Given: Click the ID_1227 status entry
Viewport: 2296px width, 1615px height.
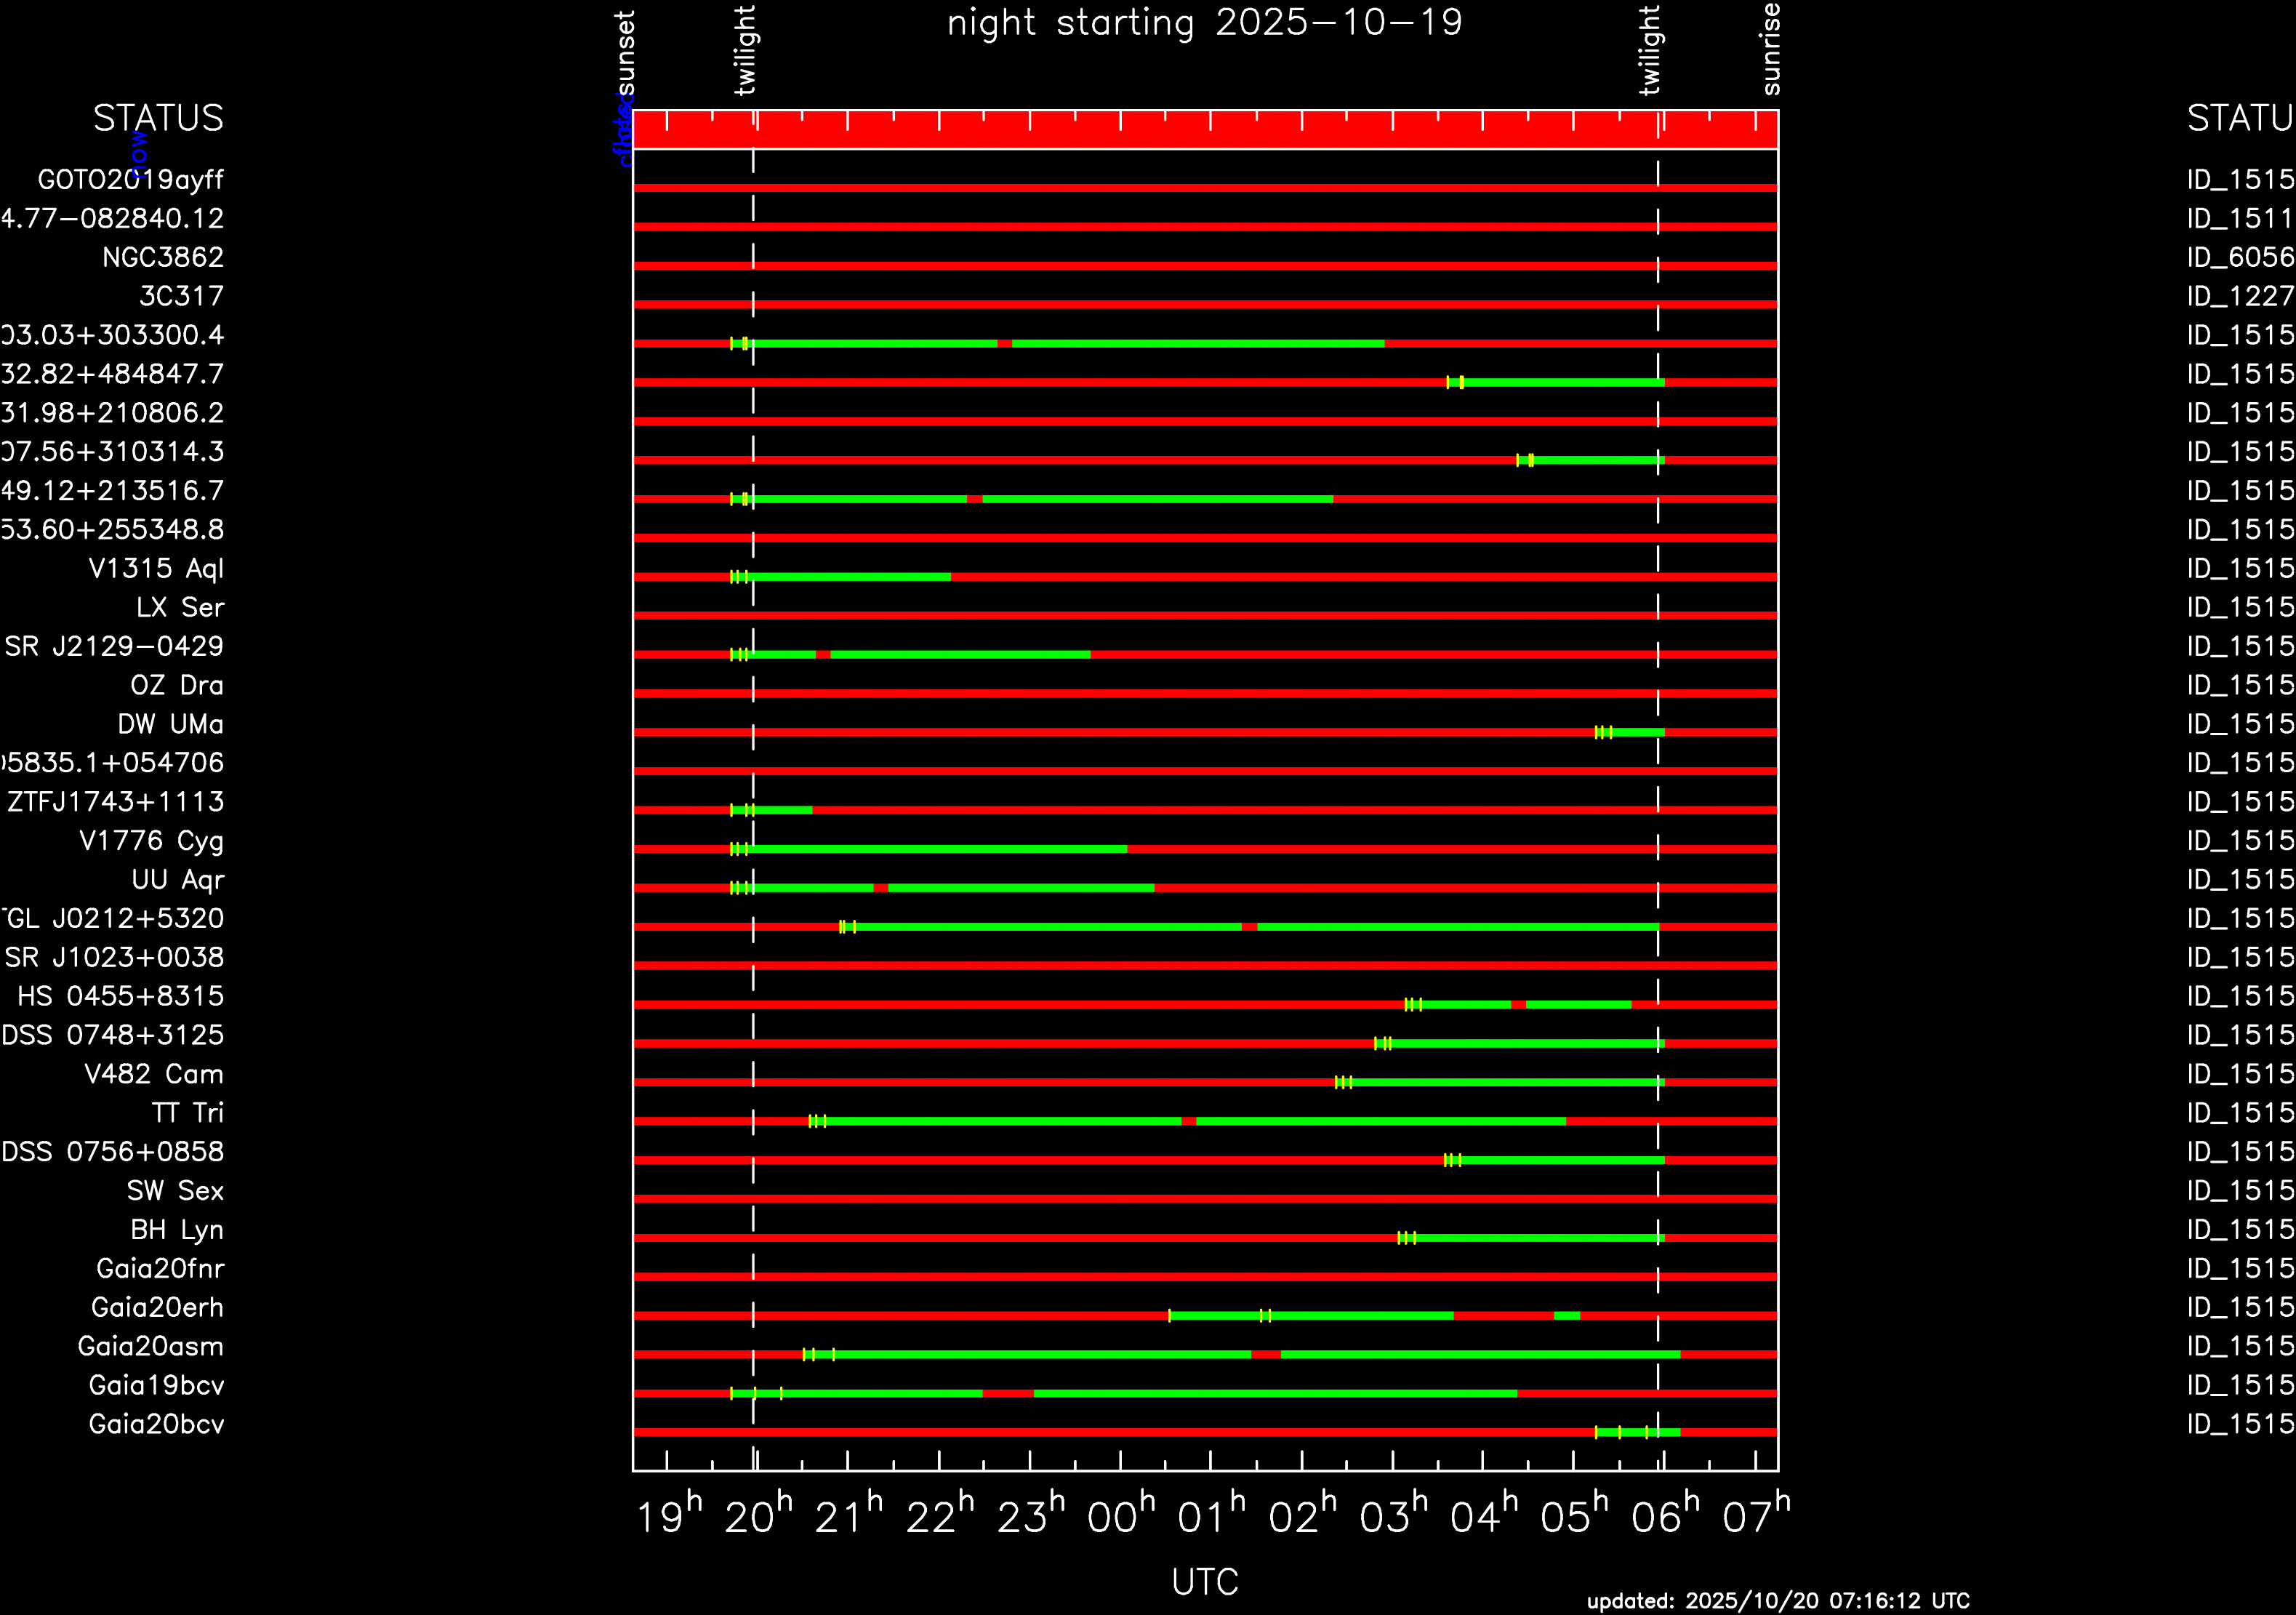Looking at the screenshot, I should click(2239, 297).
